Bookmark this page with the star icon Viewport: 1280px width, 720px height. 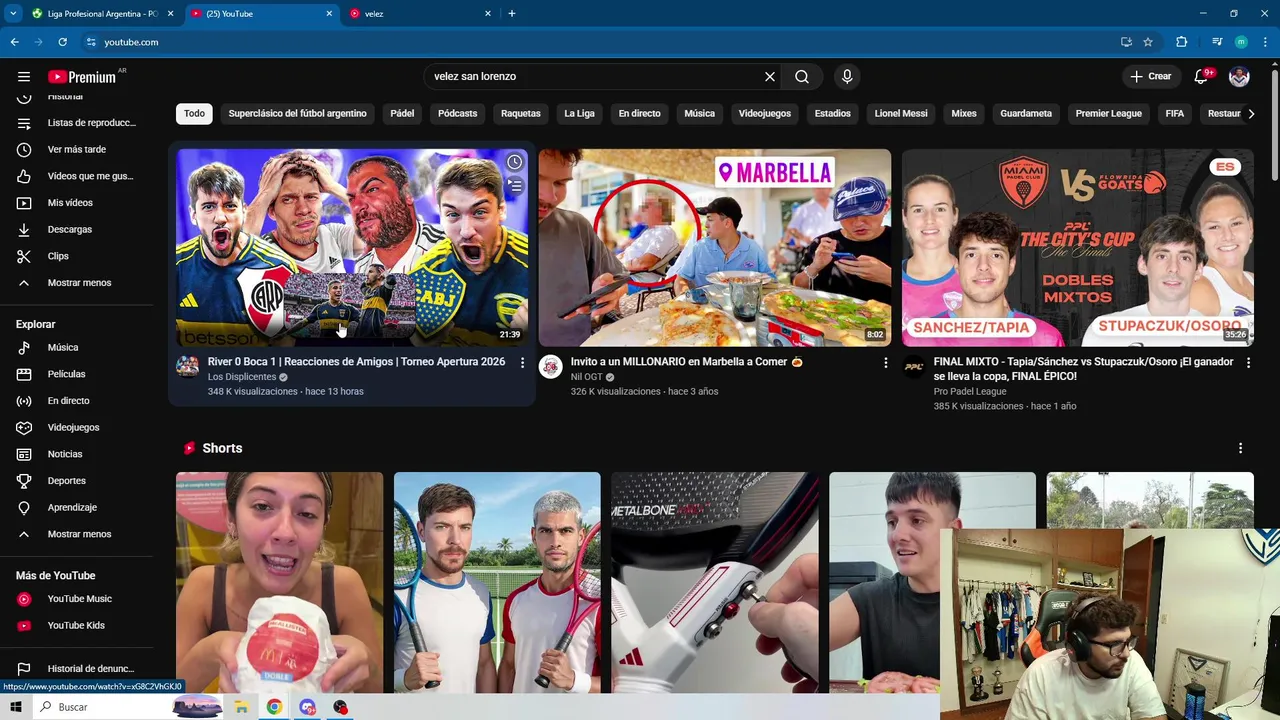point(1148,42)
